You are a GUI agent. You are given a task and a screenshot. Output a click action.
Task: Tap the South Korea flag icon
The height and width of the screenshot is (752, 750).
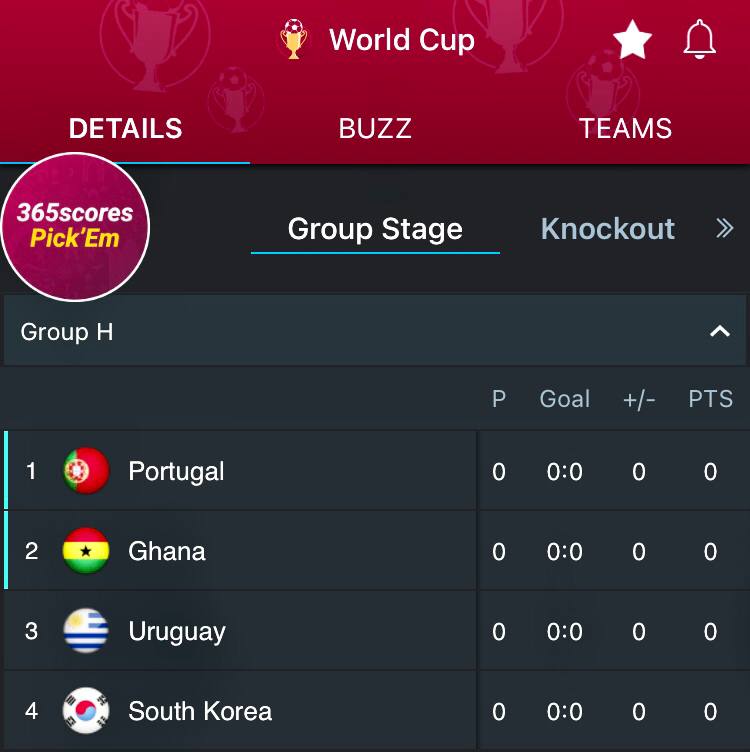(86, 711)
